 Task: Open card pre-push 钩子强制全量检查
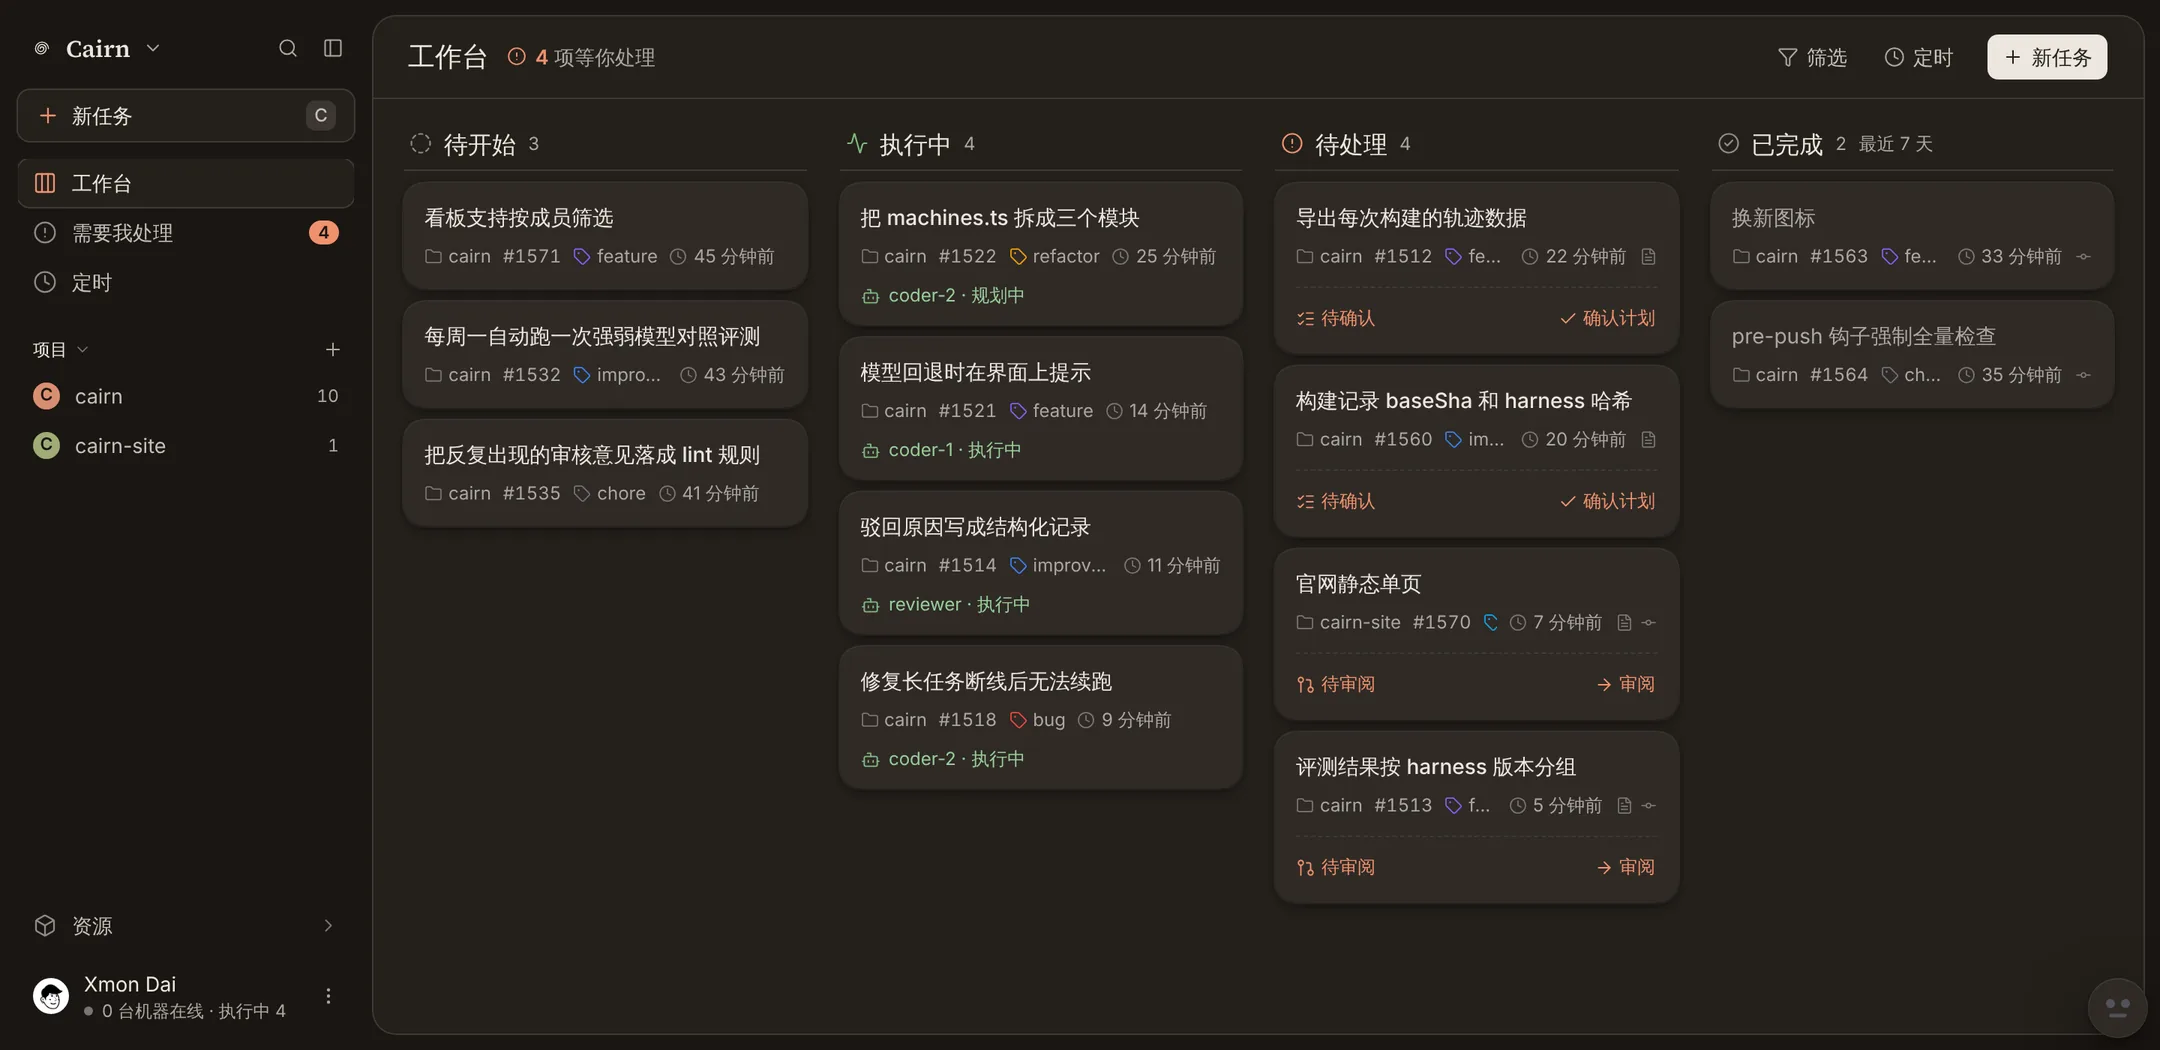click(x=1912, y=354)
